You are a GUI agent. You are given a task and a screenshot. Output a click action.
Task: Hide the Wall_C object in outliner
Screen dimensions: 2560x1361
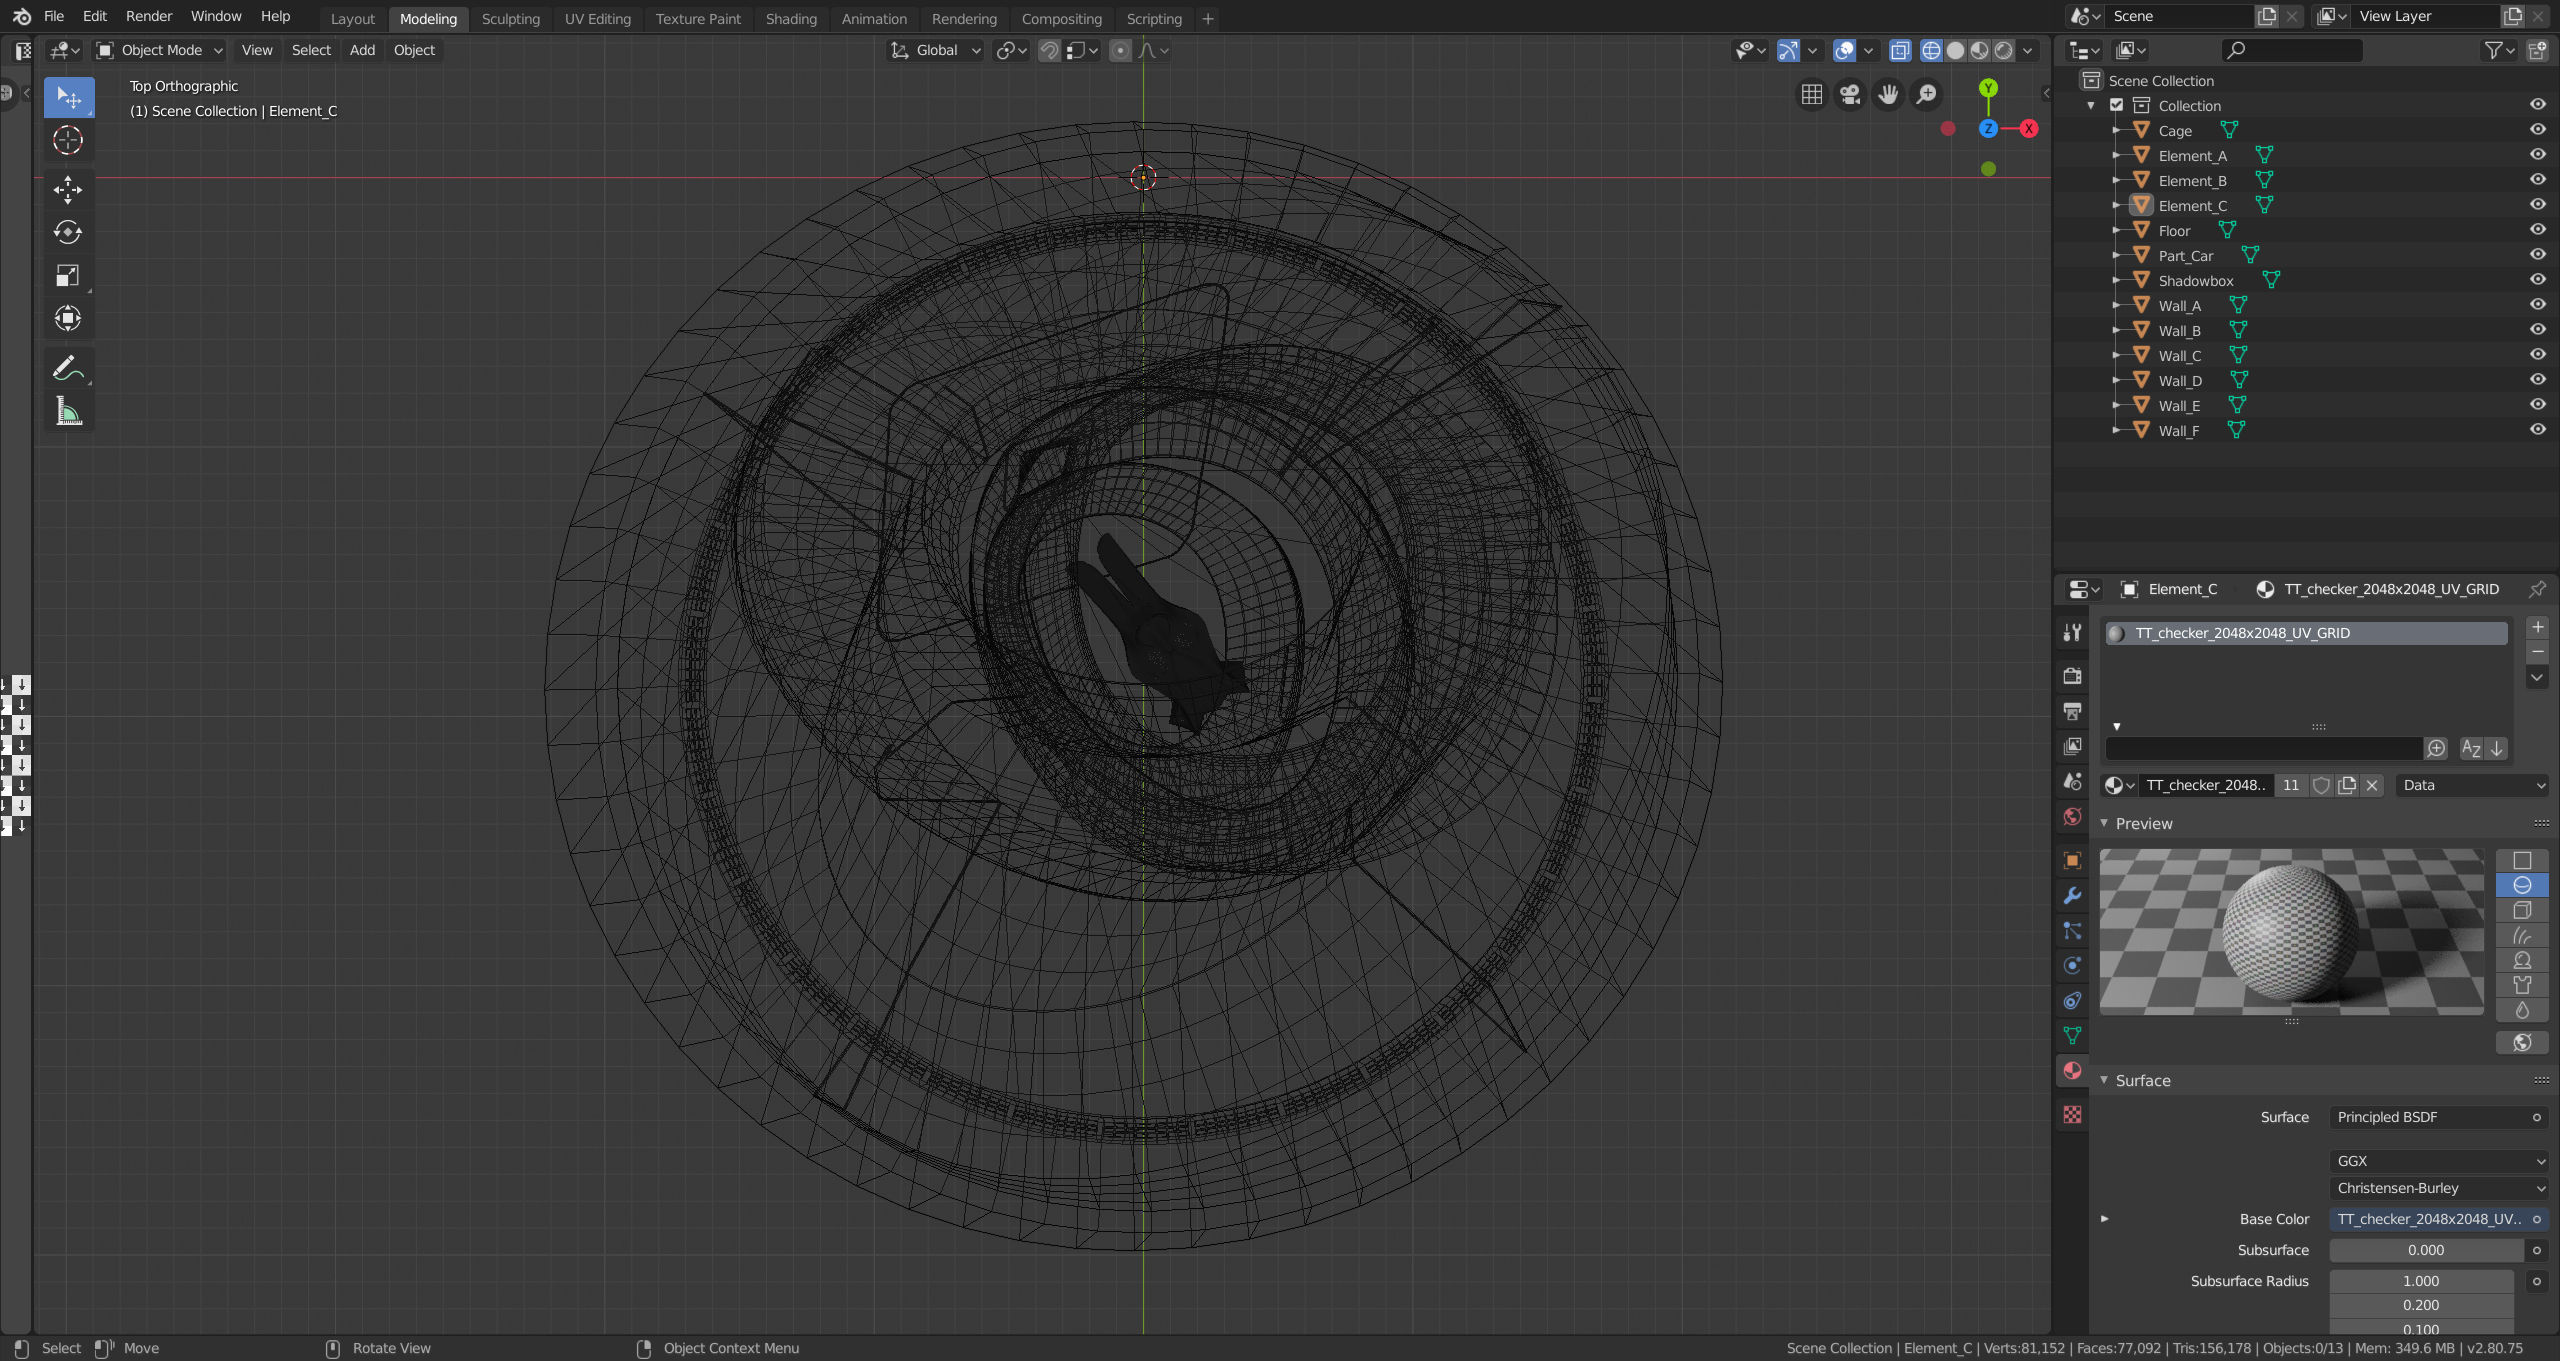[2537, 355]
